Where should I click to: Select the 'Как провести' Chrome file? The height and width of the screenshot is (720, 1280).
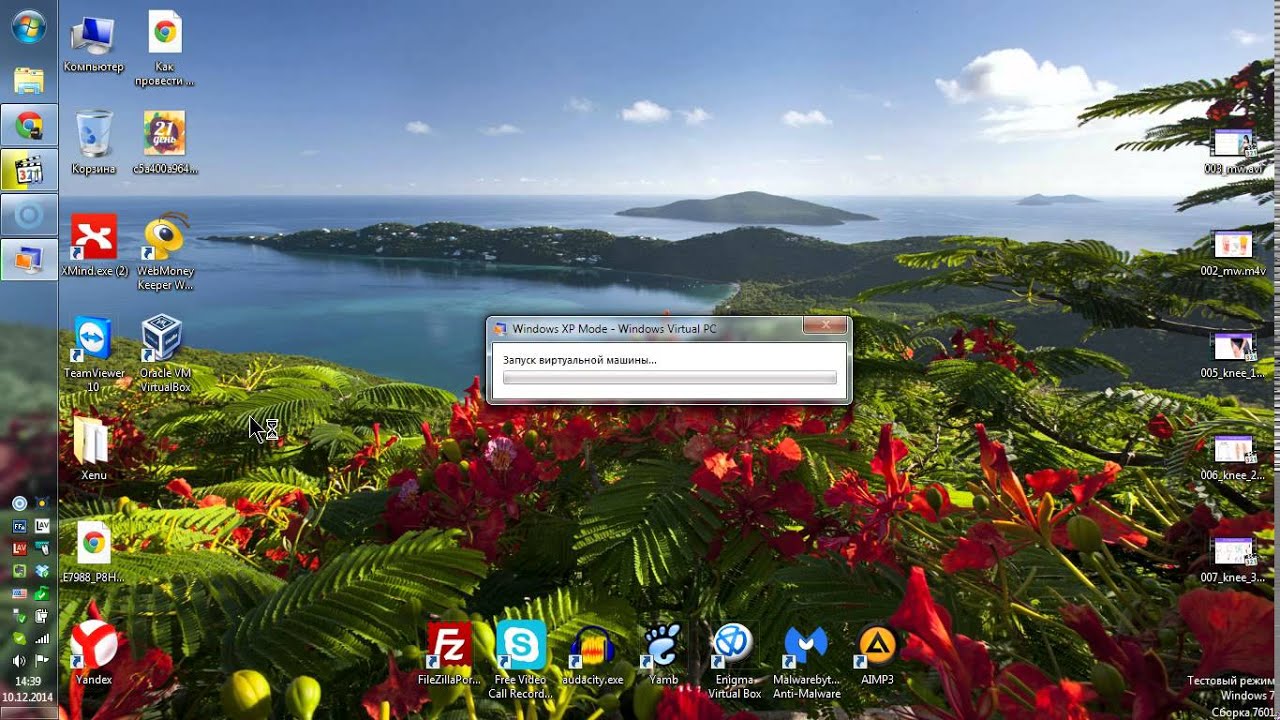[x=165, y=50]
